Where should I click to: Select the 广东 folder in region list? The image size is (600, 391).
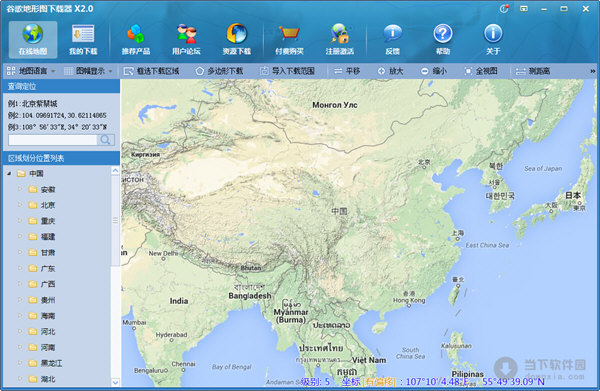(x=42, y=268)
